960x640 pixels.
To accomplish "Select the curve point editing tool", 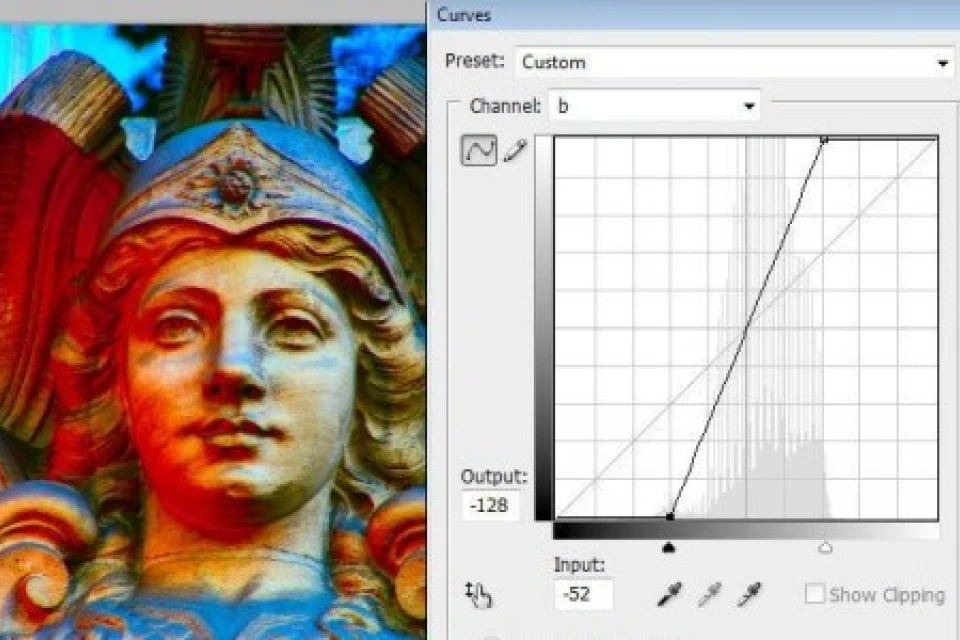I will 478,150.
